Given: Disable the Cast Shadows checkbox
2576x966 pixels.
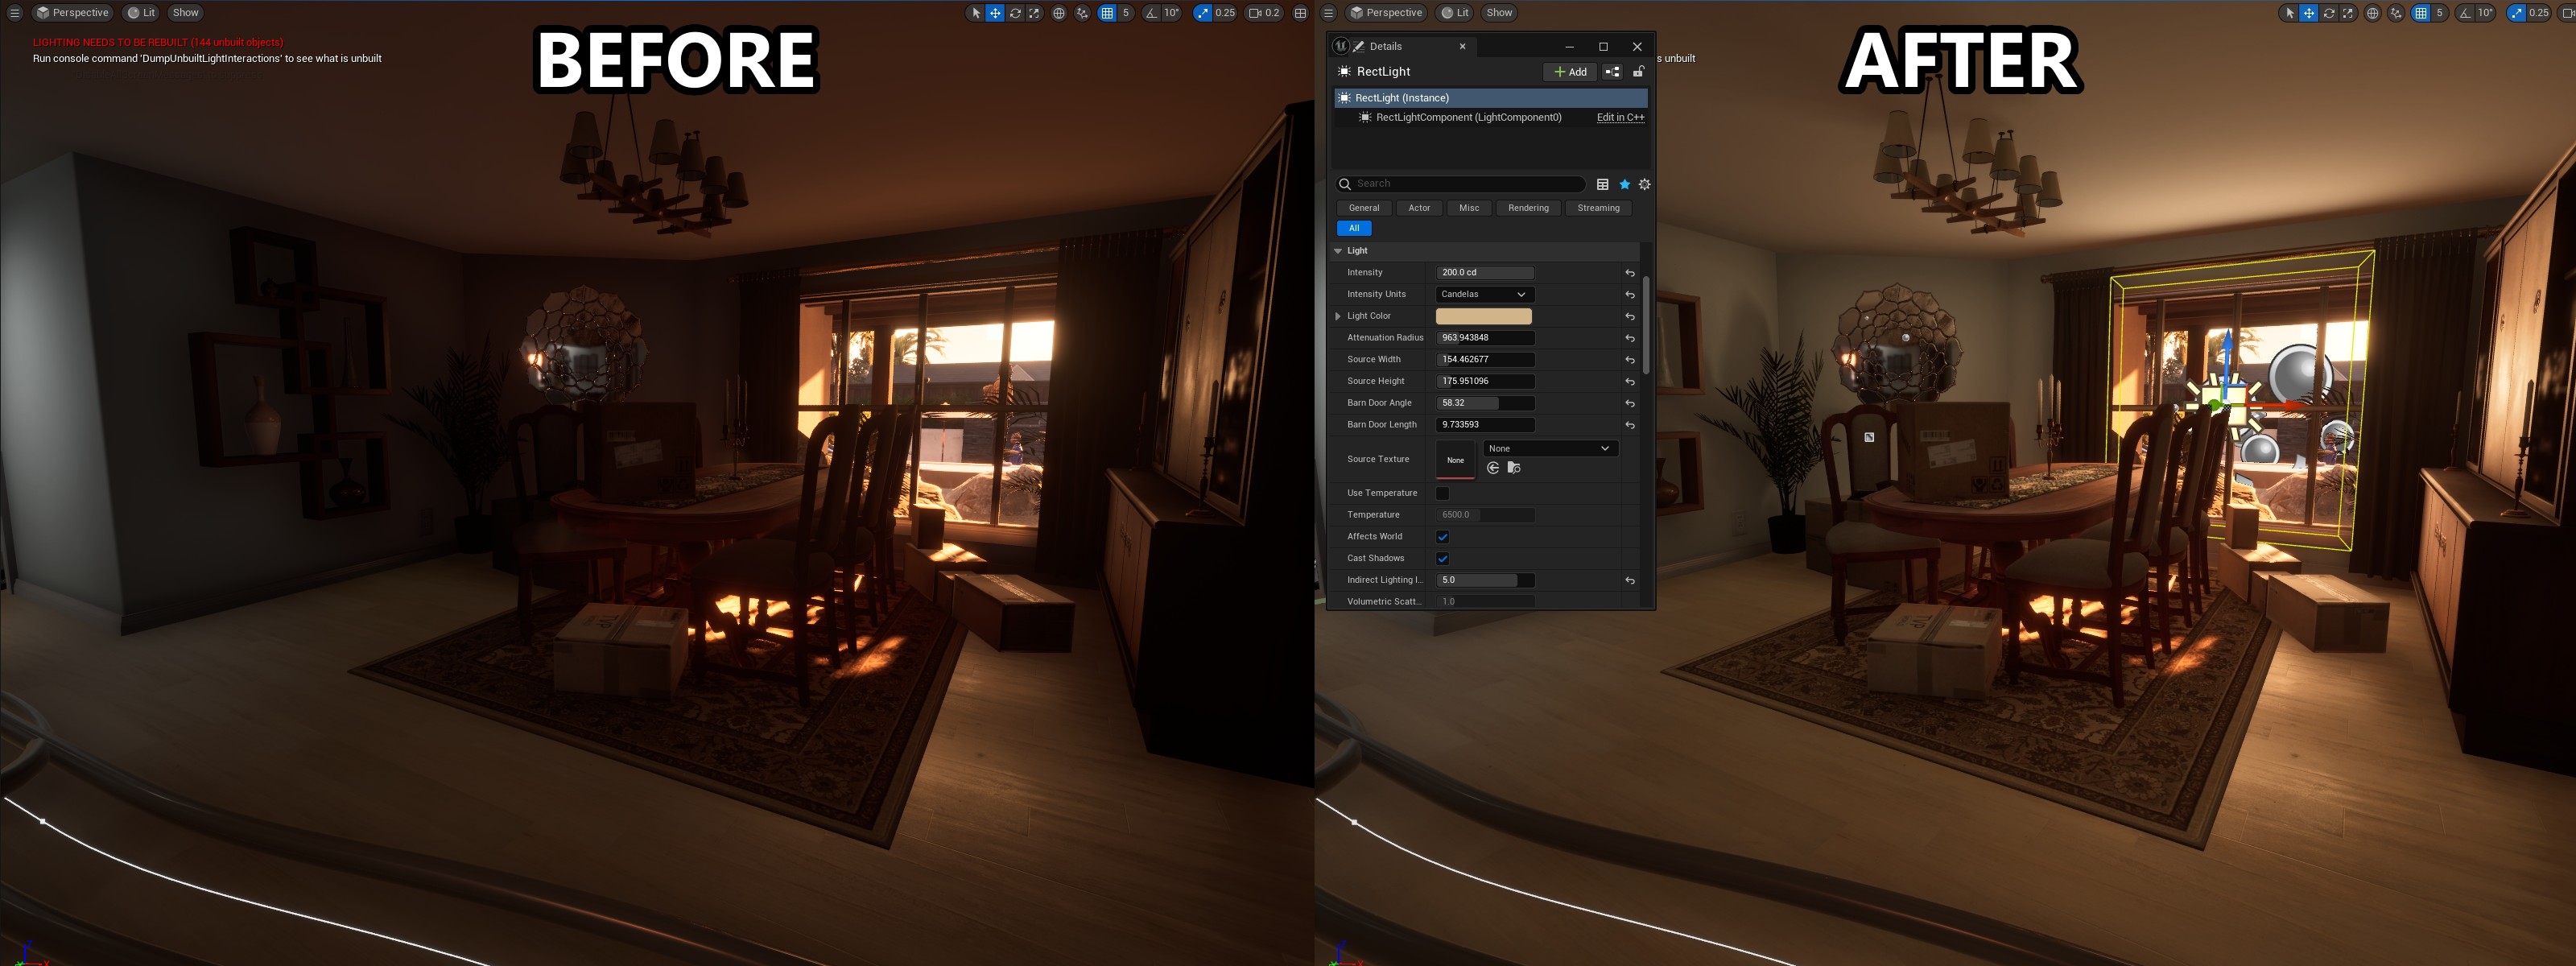Looking at the screenshot, I should click(1442, 558).
